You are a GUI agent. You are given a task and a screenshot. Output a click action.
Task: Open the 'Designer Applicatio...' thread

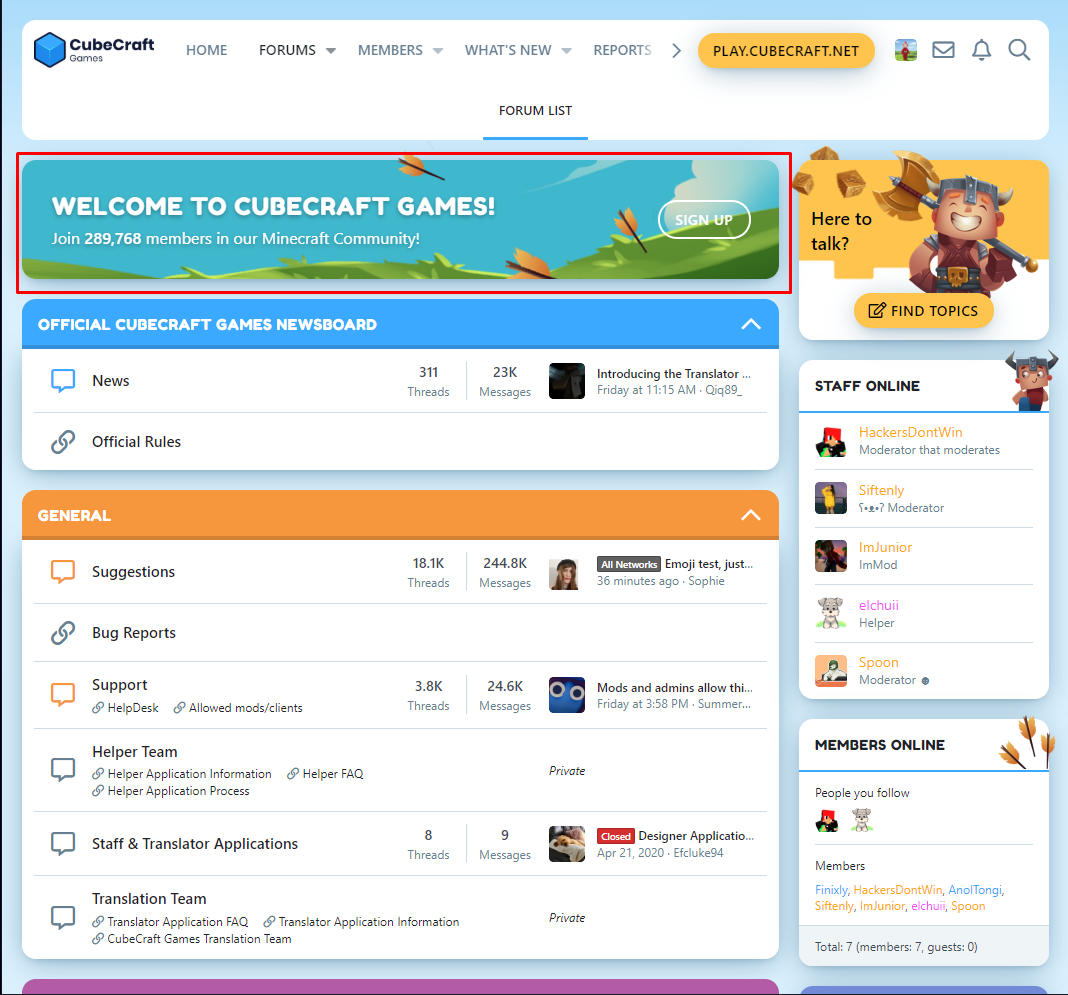(696, 836)
